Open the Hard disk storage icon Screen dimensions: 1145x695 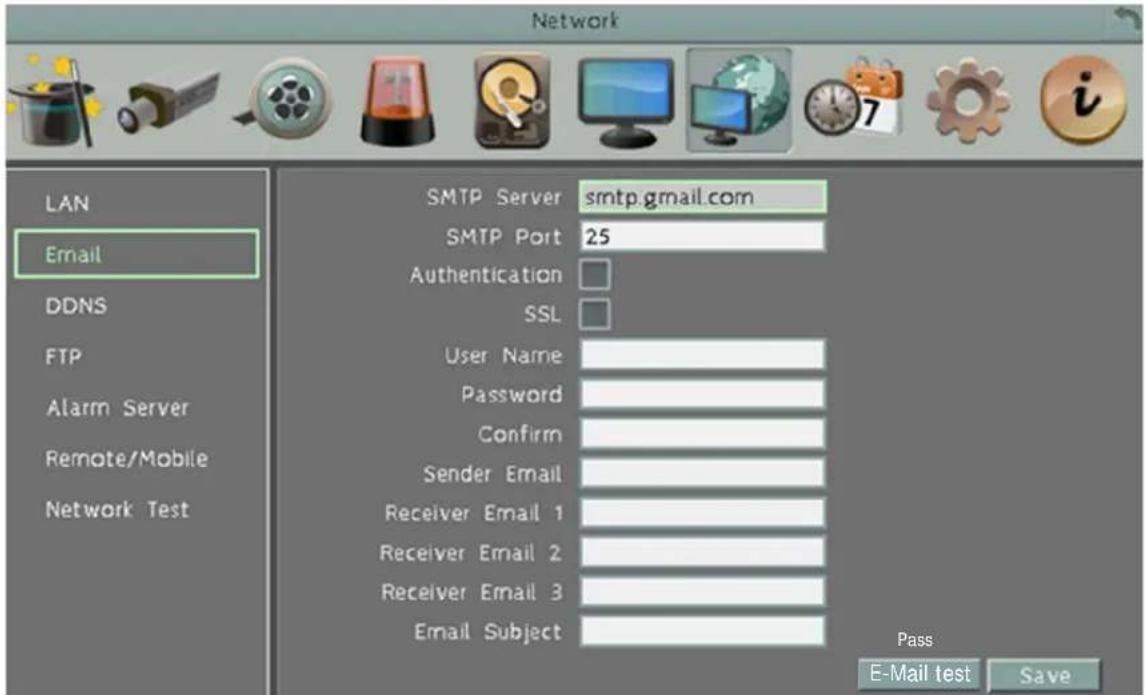(511, 101)
